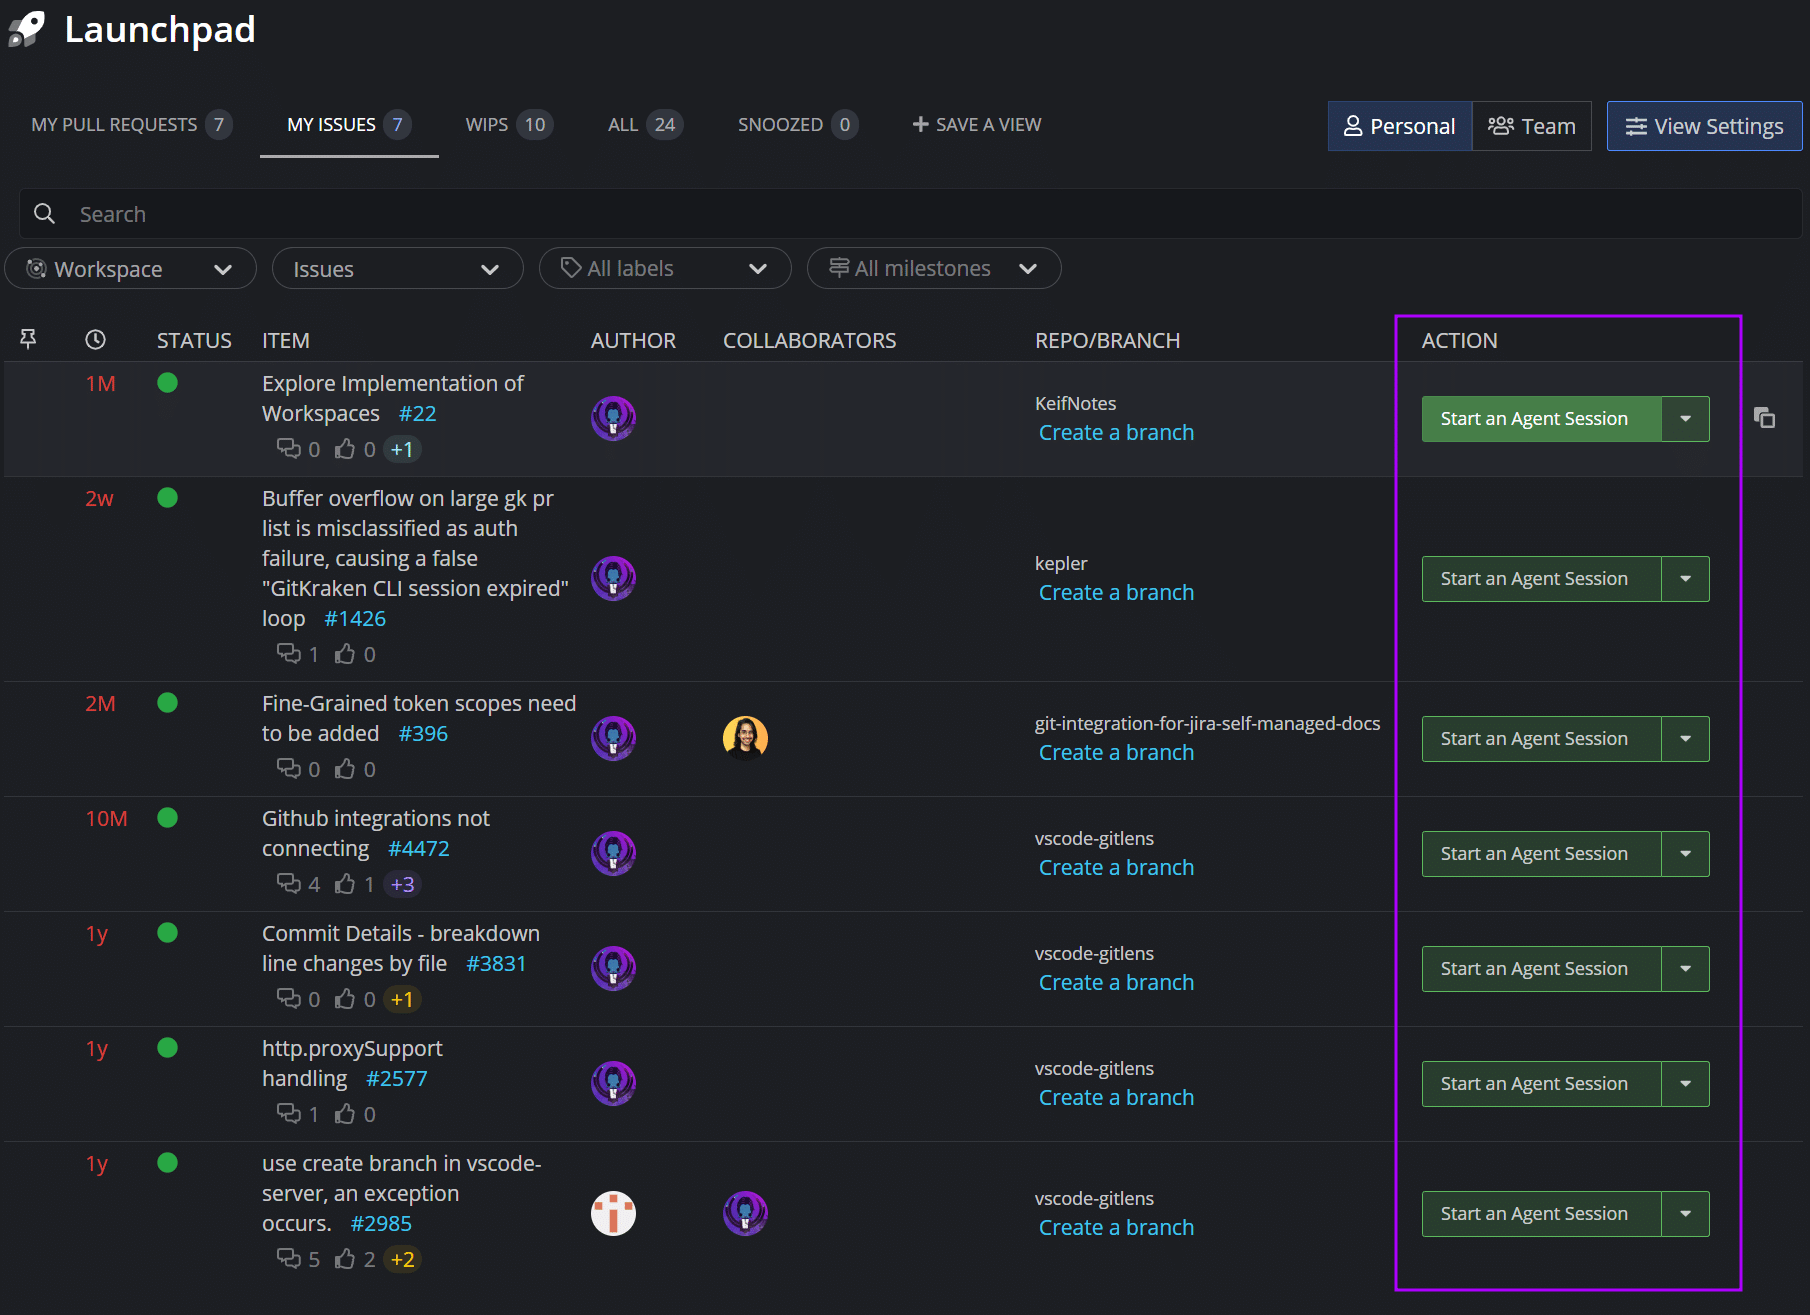Create a branch for KeifNotes issue
This screenshot has width=1810, height=1315.
tap(1116, 433)
